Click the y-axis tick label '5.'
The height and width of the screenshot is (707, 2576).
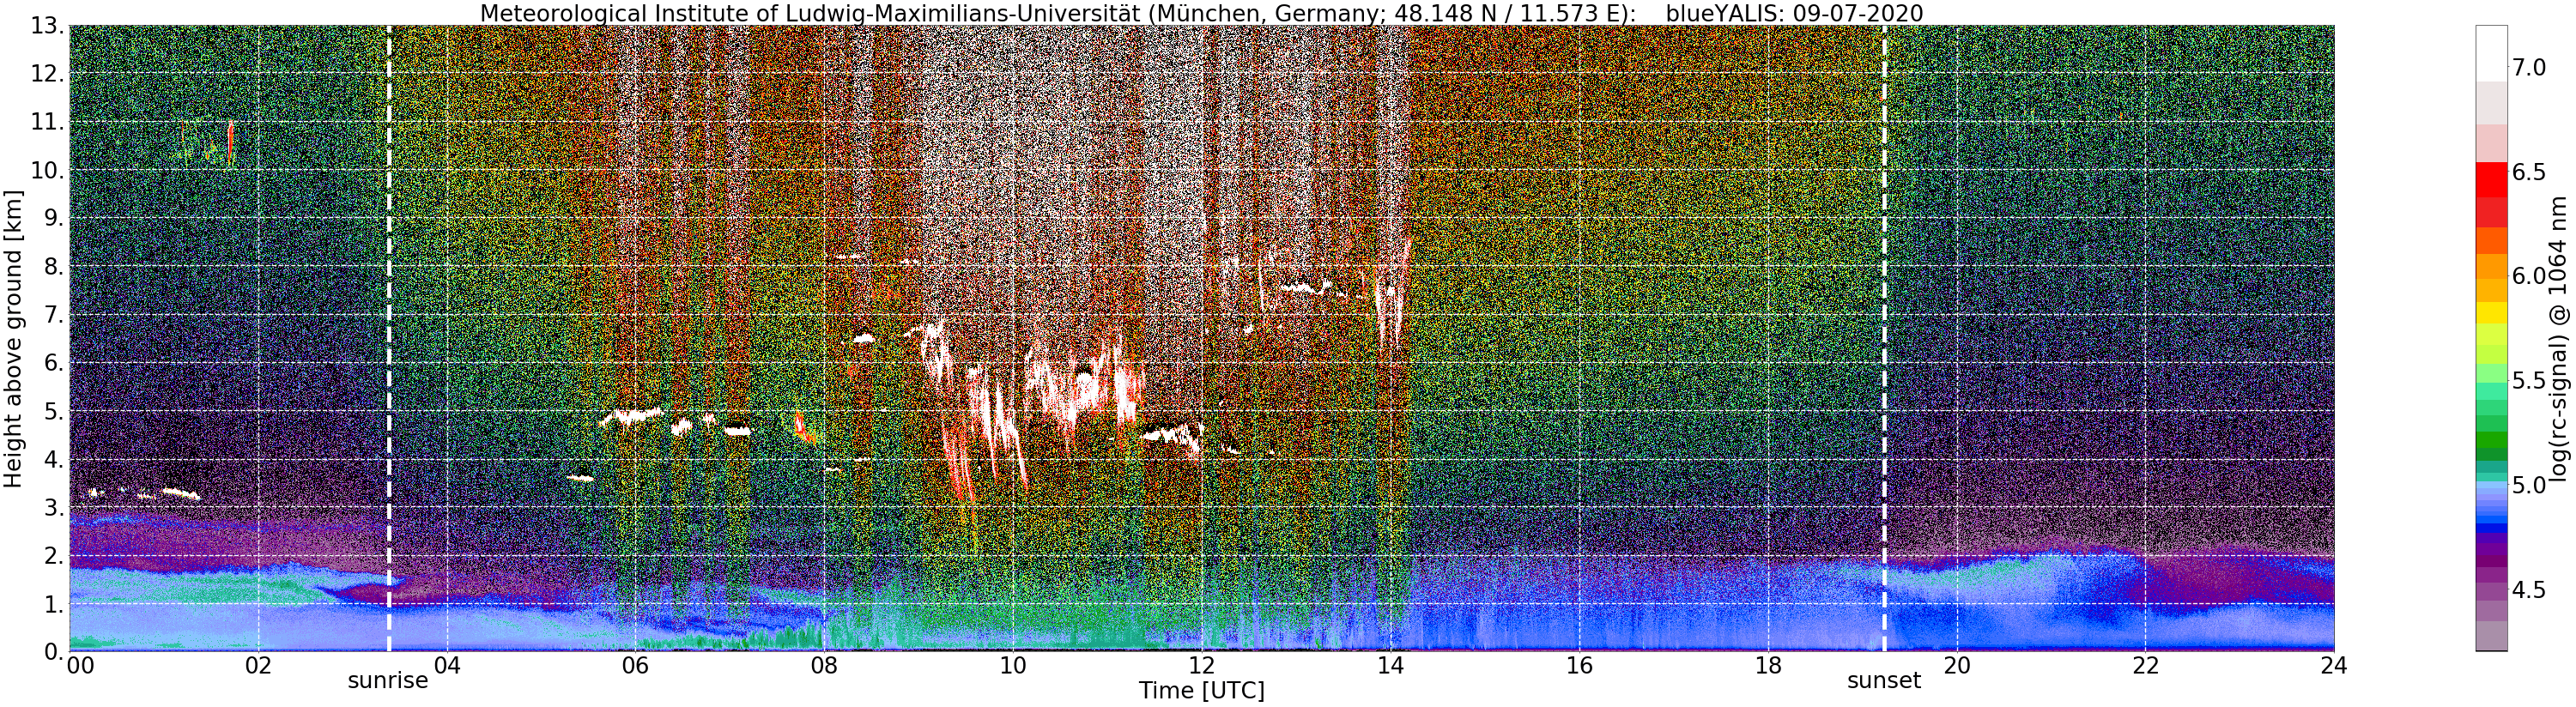pos(53,411)
